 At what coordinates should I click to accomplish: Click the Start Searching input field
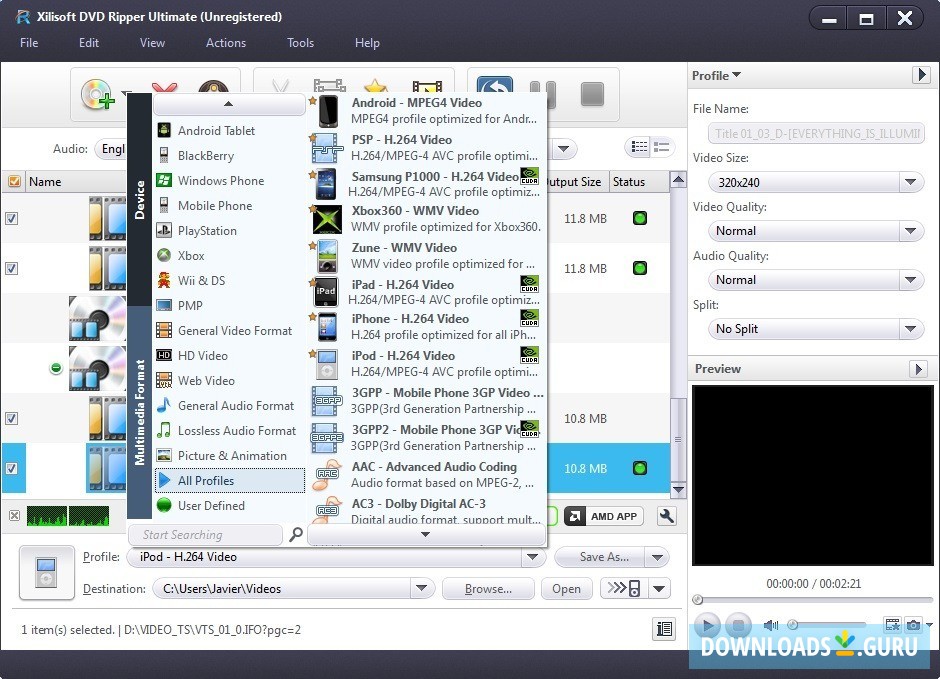[x=205, y=535]
